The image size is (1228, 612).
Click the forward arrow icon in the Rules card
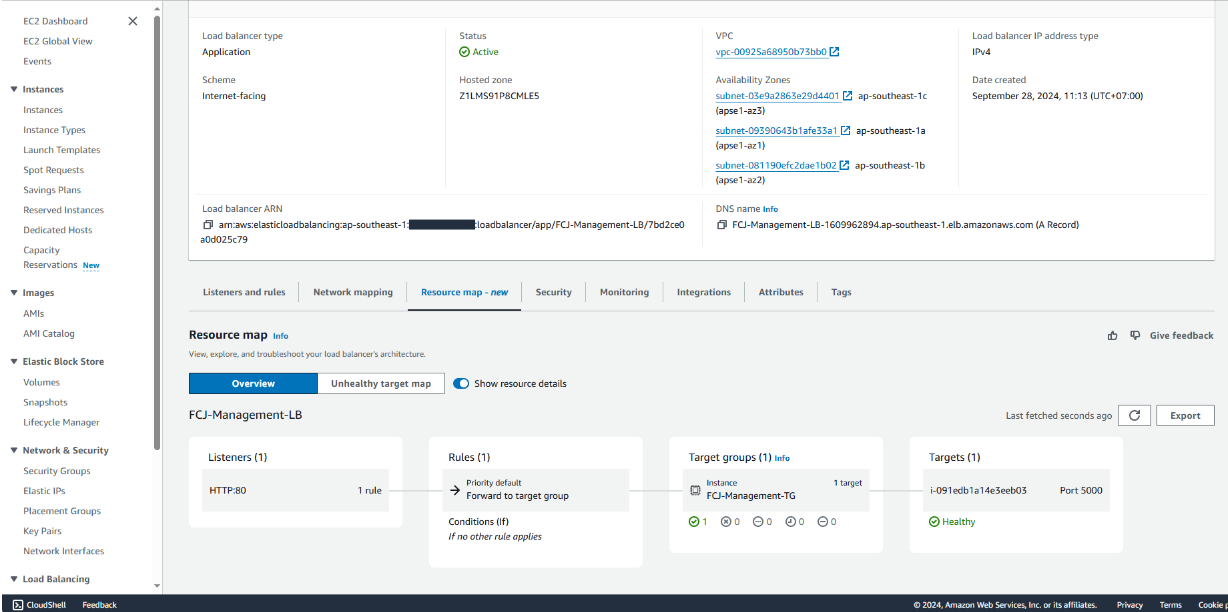[456, 490]
